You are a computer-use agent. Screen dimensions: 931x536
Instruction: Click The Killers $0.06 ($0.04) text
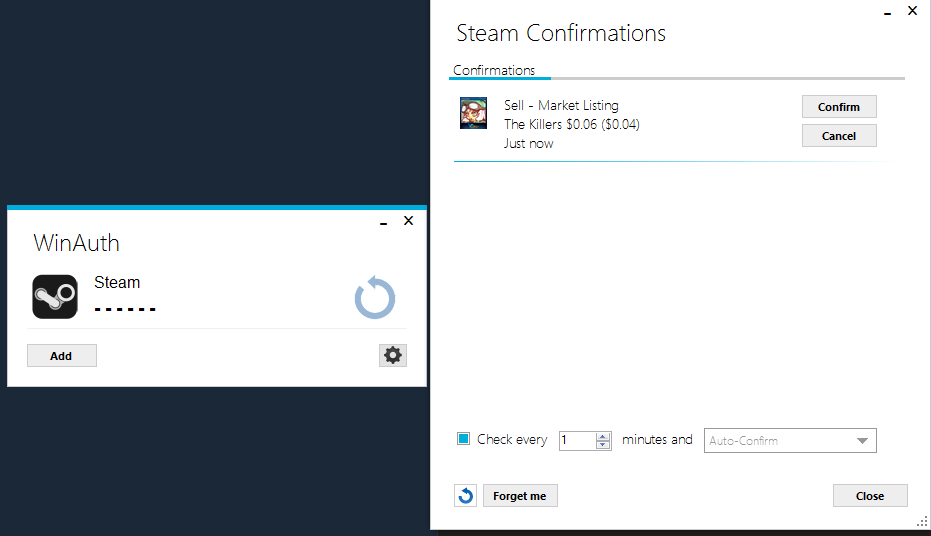click(572, 124)
